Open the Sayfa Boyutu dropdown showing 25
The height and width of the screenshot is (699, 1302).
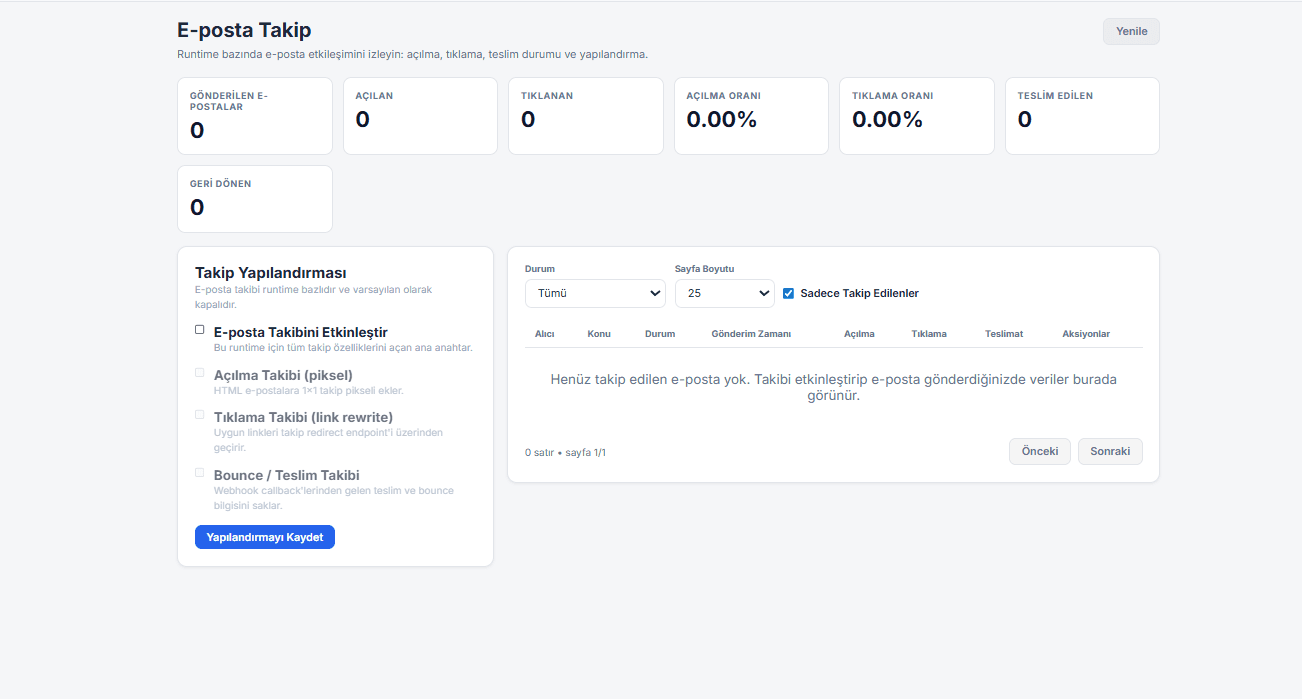(x=725, y=293)
